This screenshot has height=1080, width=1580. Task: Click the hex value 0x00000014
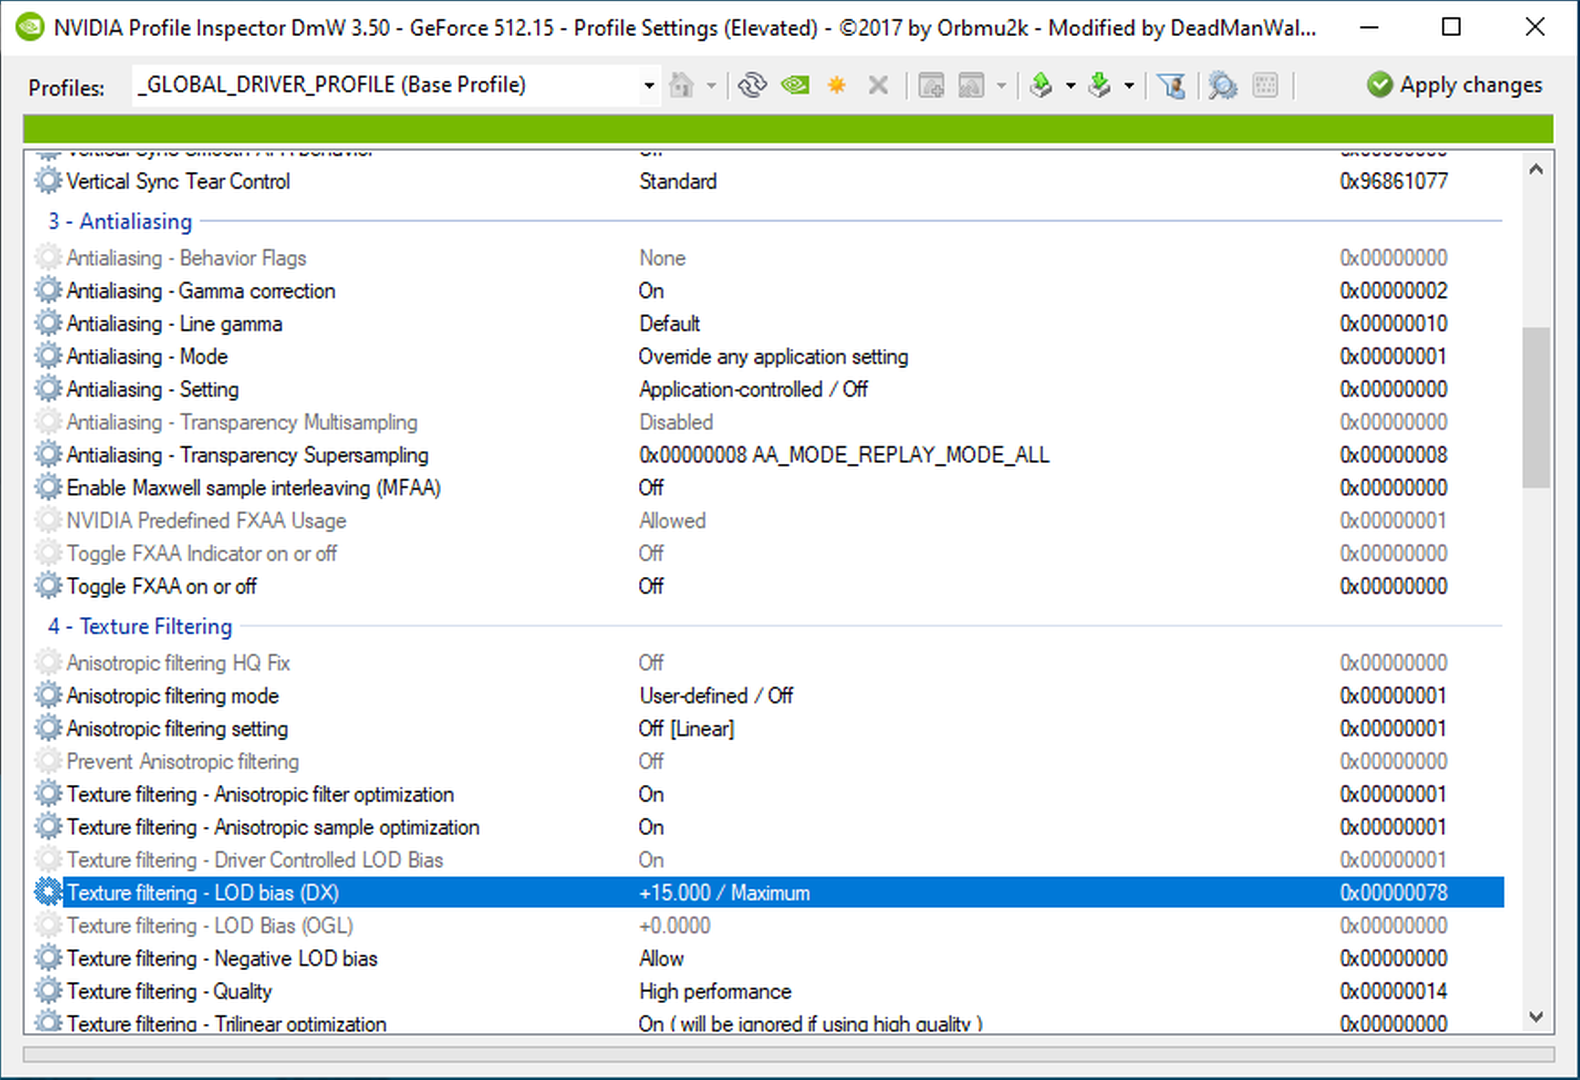[1393, 991]
